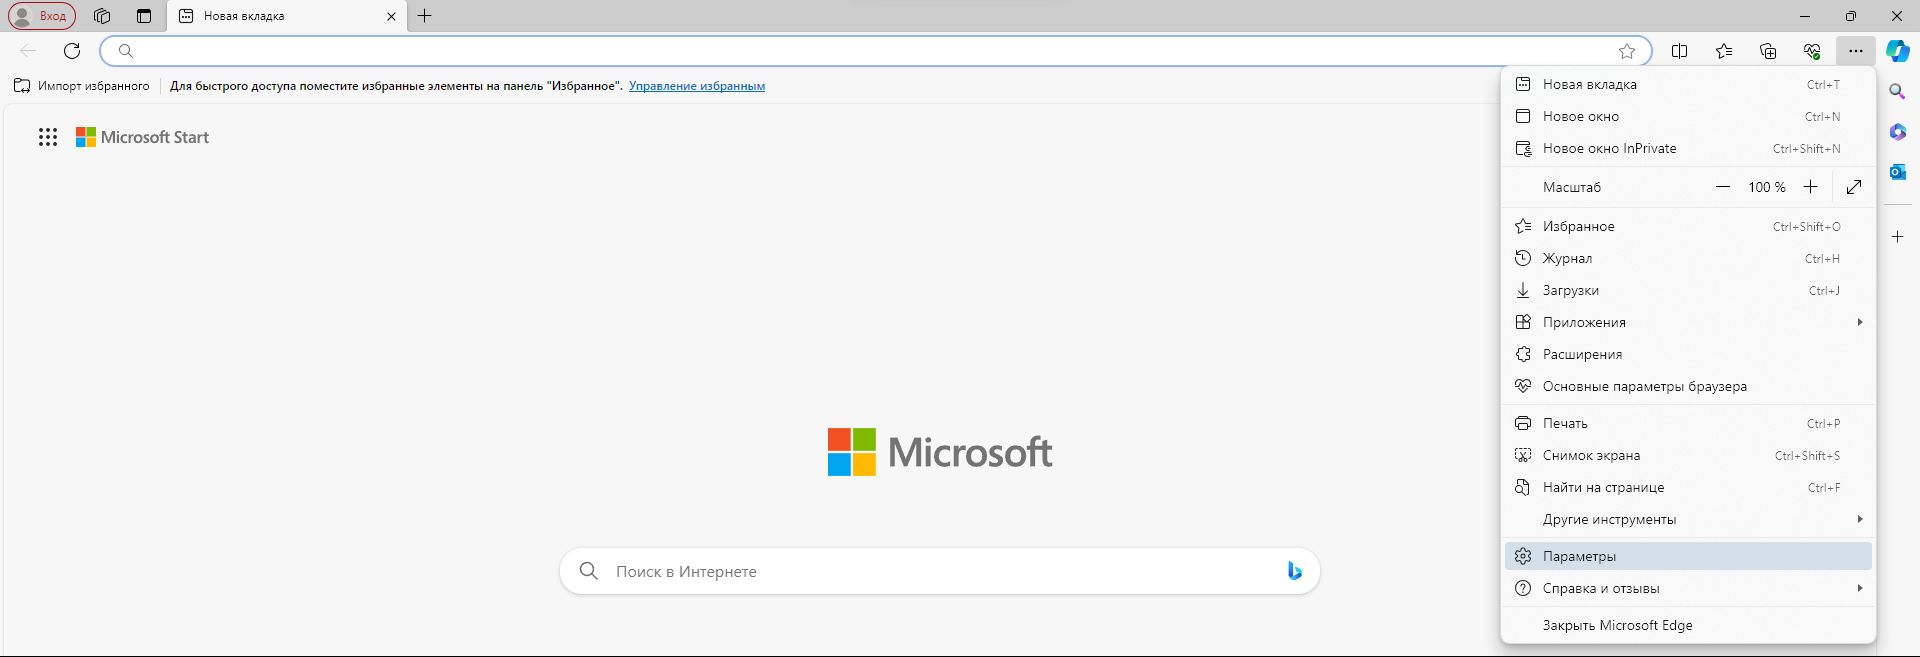Click the Collections toolbar icon
1920x657 pixels.
[x=1768, y=51]
